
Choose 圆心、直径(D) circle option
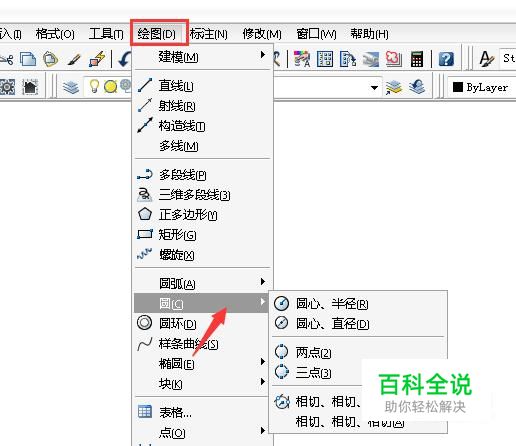pyautogui.click(x=358, y=323)
